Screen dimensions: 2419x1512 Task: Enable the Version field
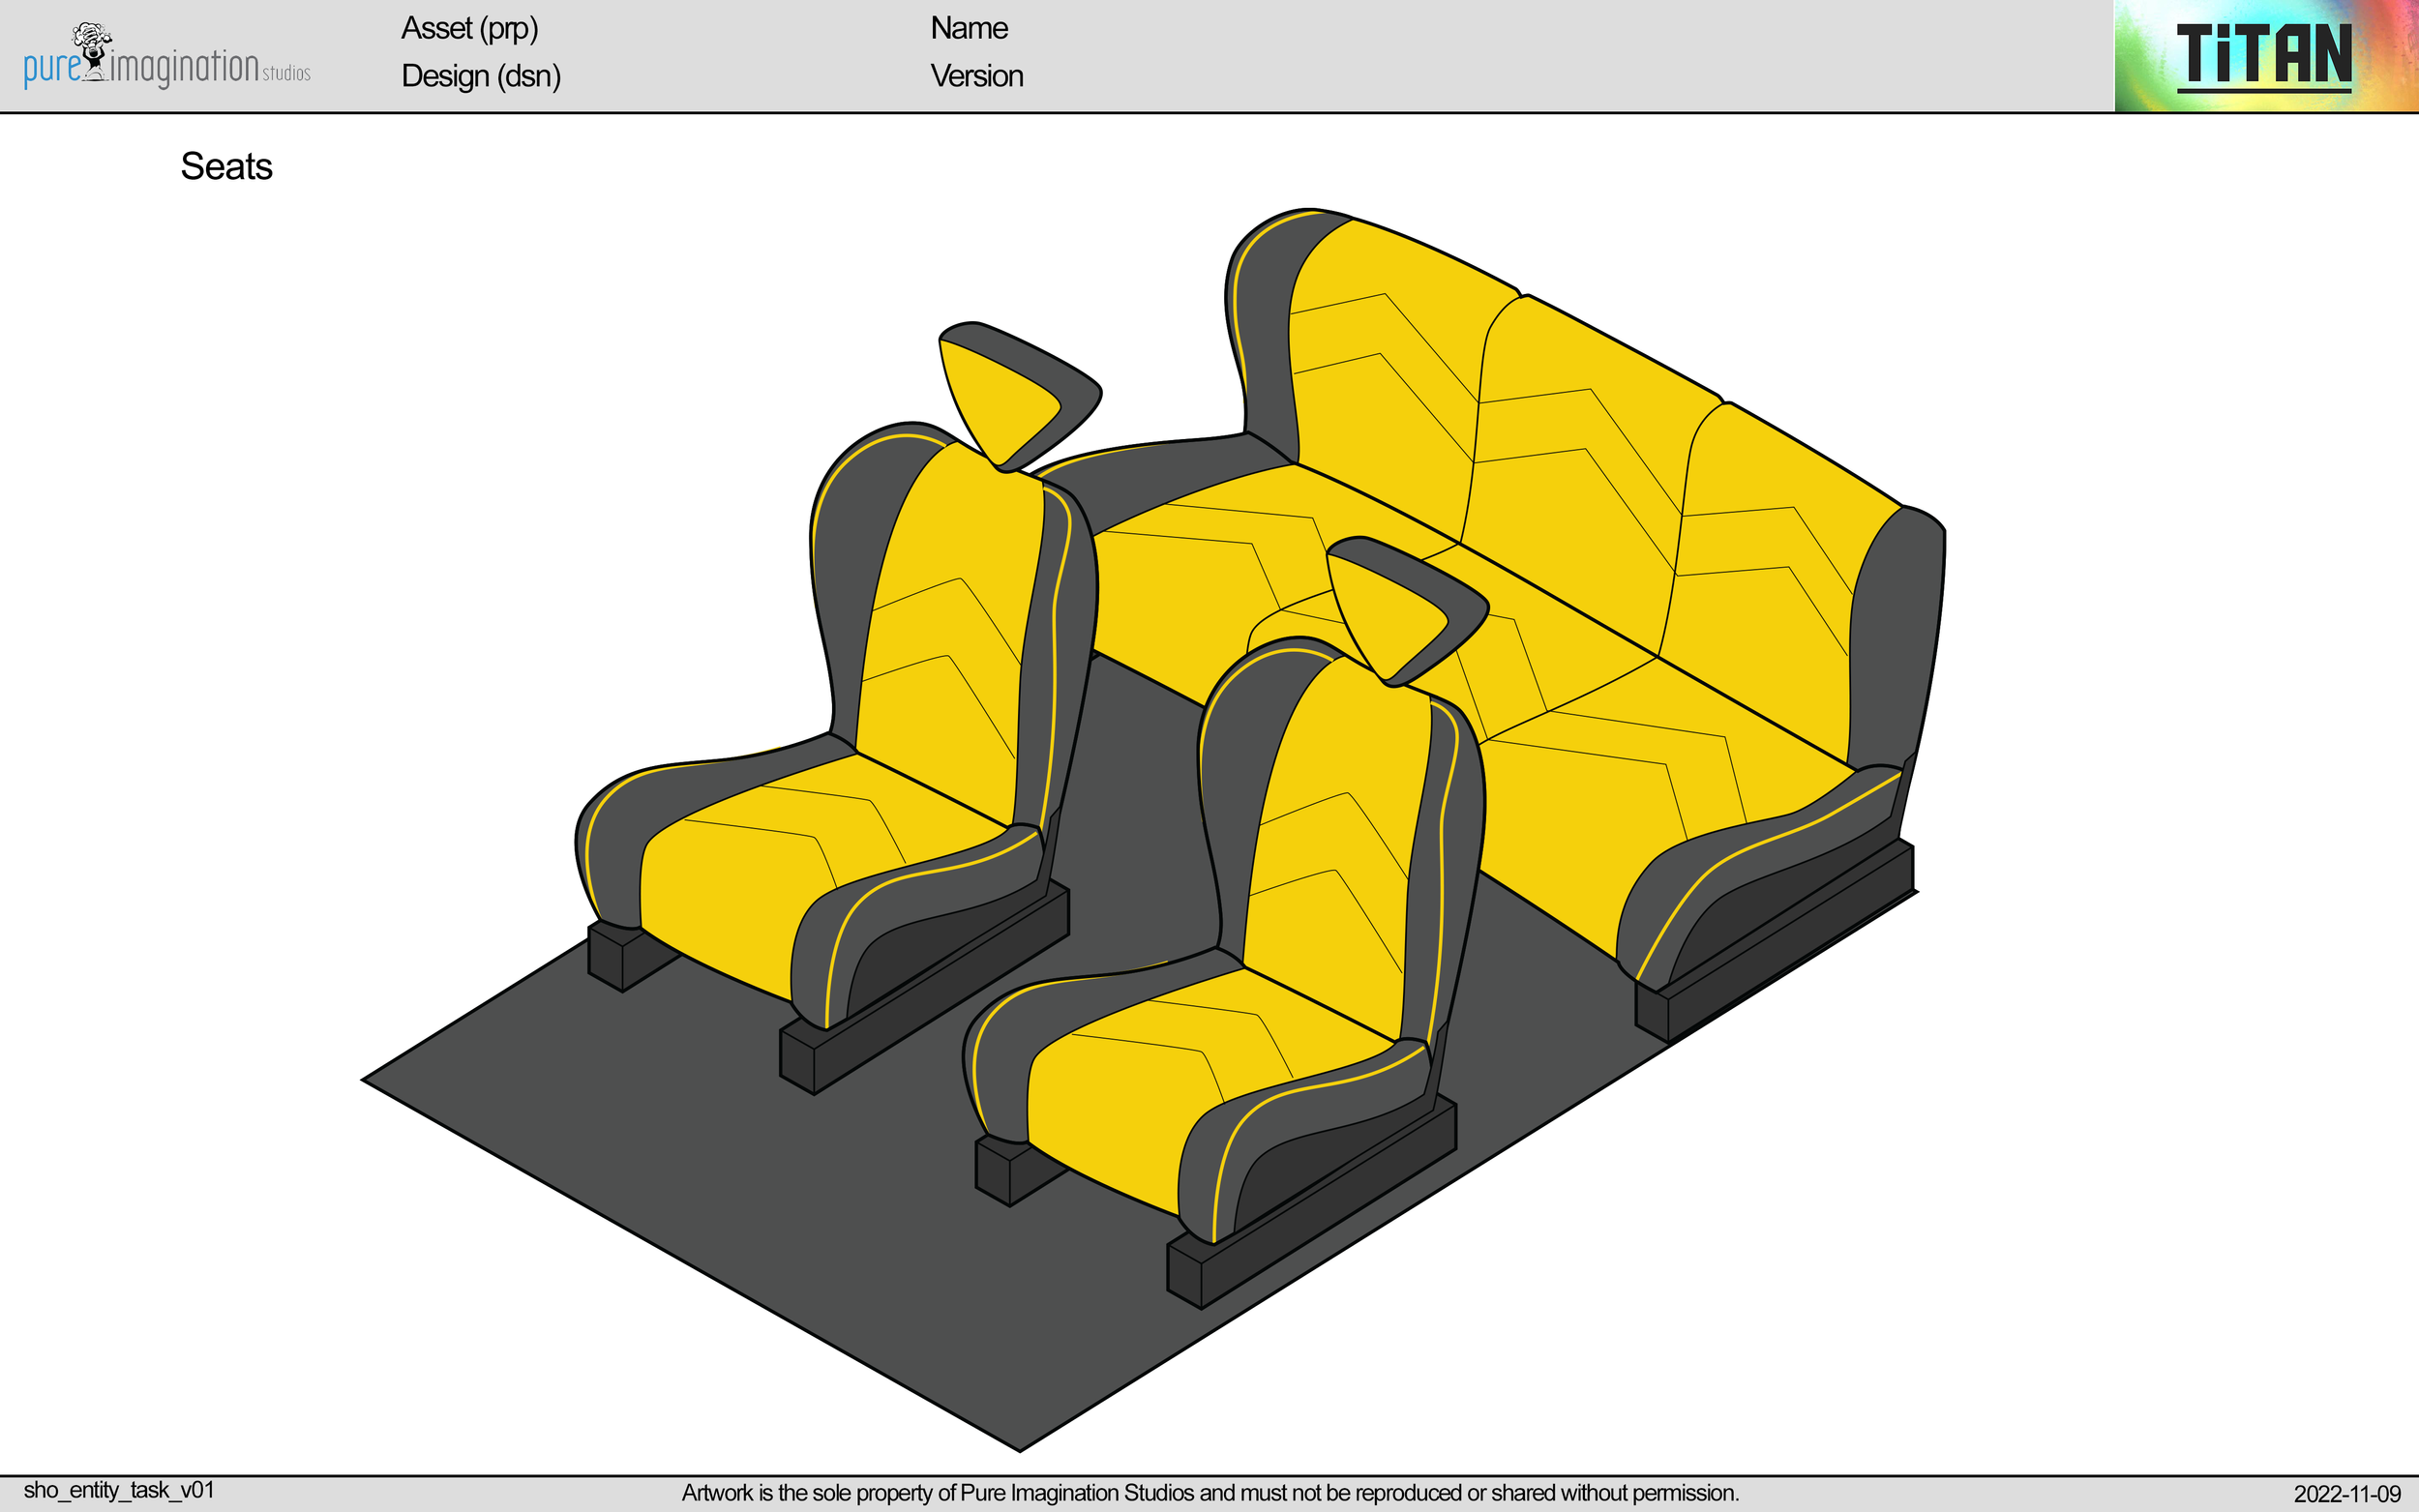tap(976, 77)
